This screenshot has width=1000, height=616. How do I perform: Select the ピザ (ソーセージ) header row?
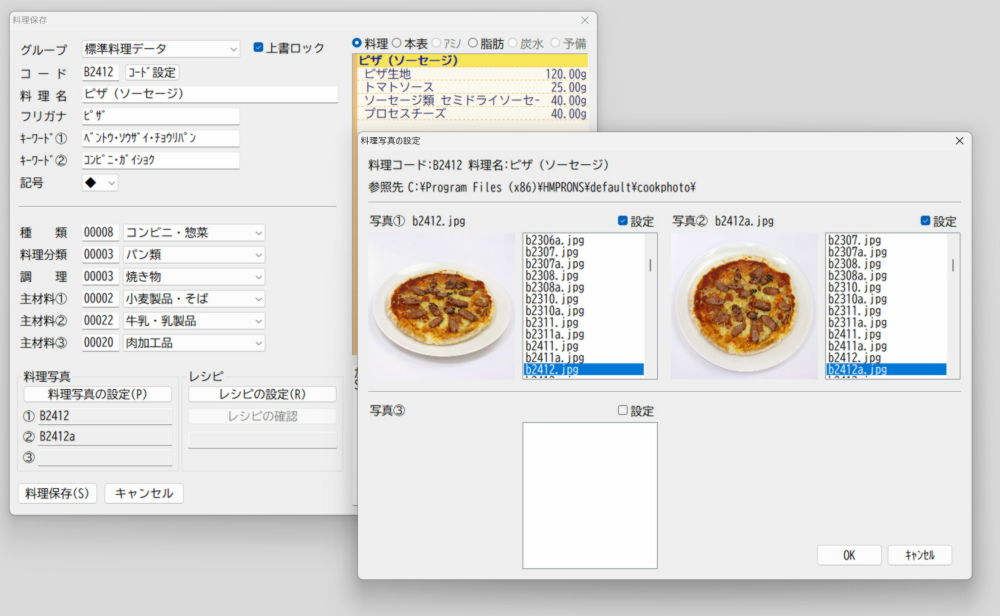472,61
